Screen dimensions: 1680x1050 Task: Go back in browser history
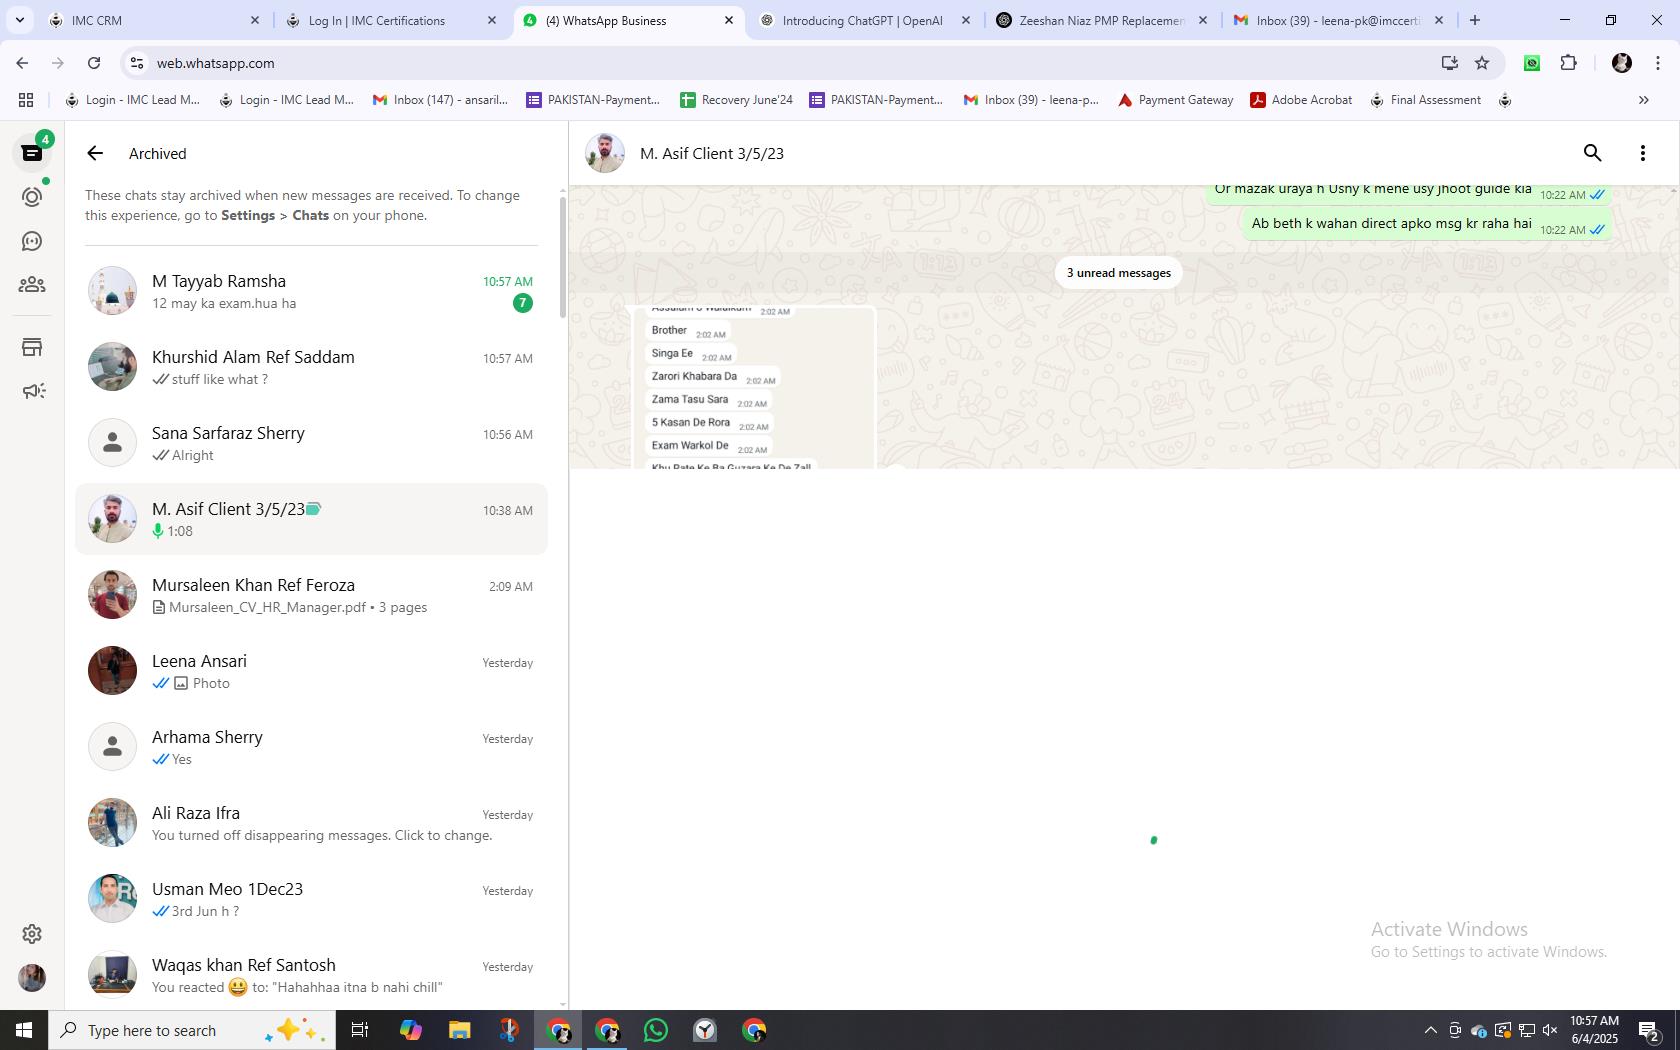click(22, 63)
